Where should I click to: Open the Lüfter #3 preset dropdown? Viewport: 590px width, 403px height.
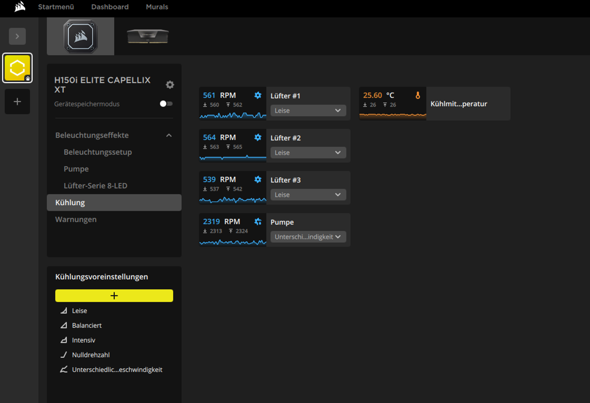(x=308, y=195)
